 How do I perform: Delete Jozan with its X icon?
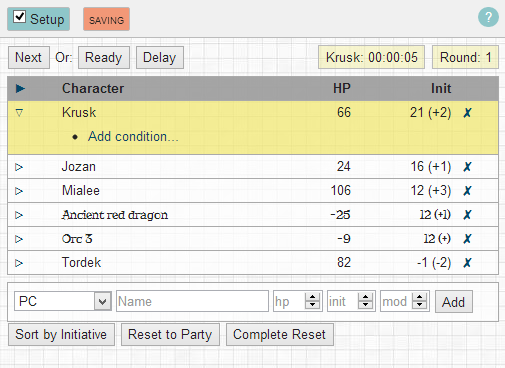[467, 167]
